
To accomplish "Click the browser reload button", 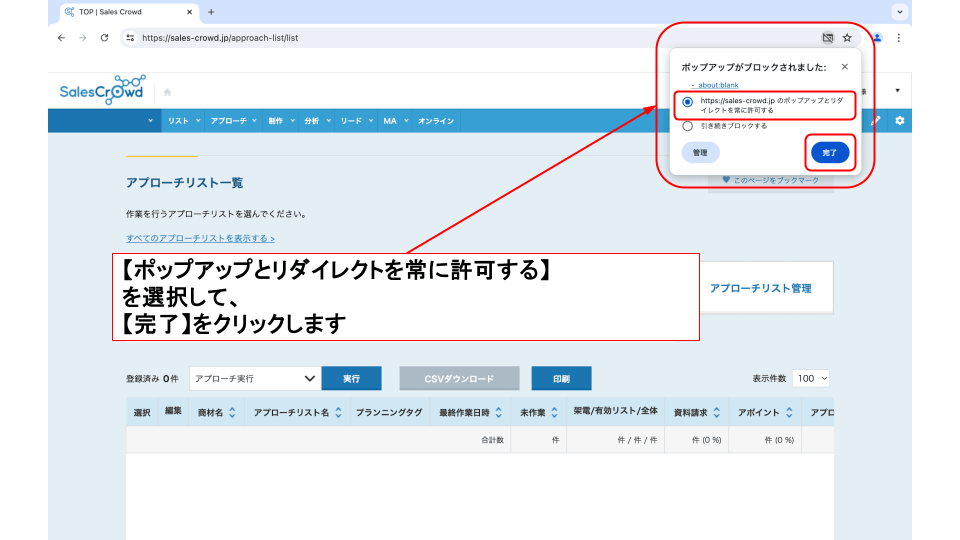I will 104,38.
